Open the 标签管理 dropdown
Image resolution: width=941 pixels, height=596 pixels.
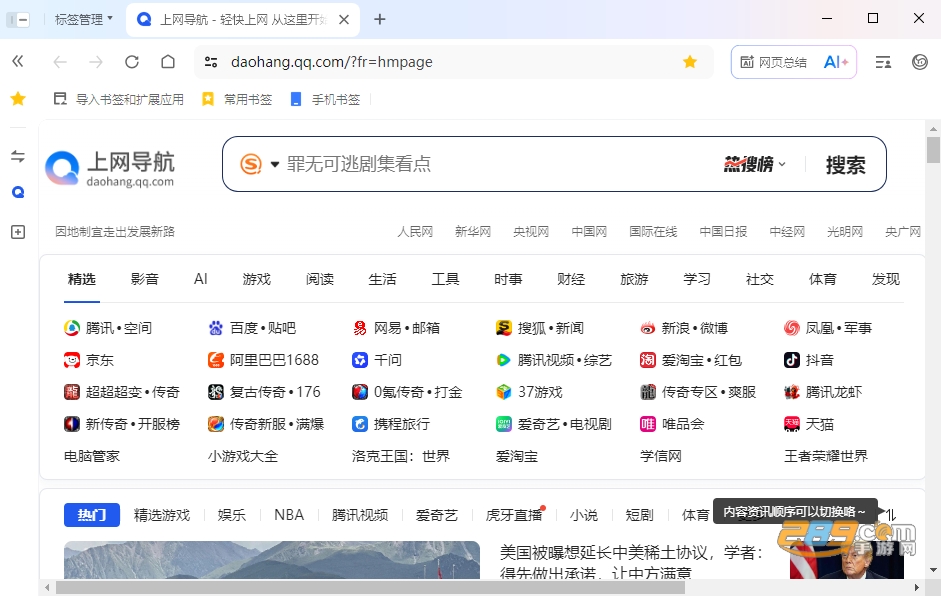[83, 19]
